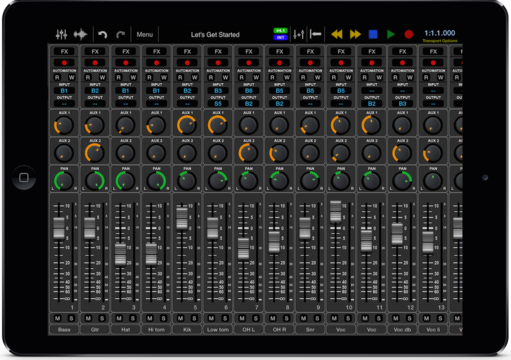
Task: Open the input selector on Voc ll channel
Action: tap(433, 91)
